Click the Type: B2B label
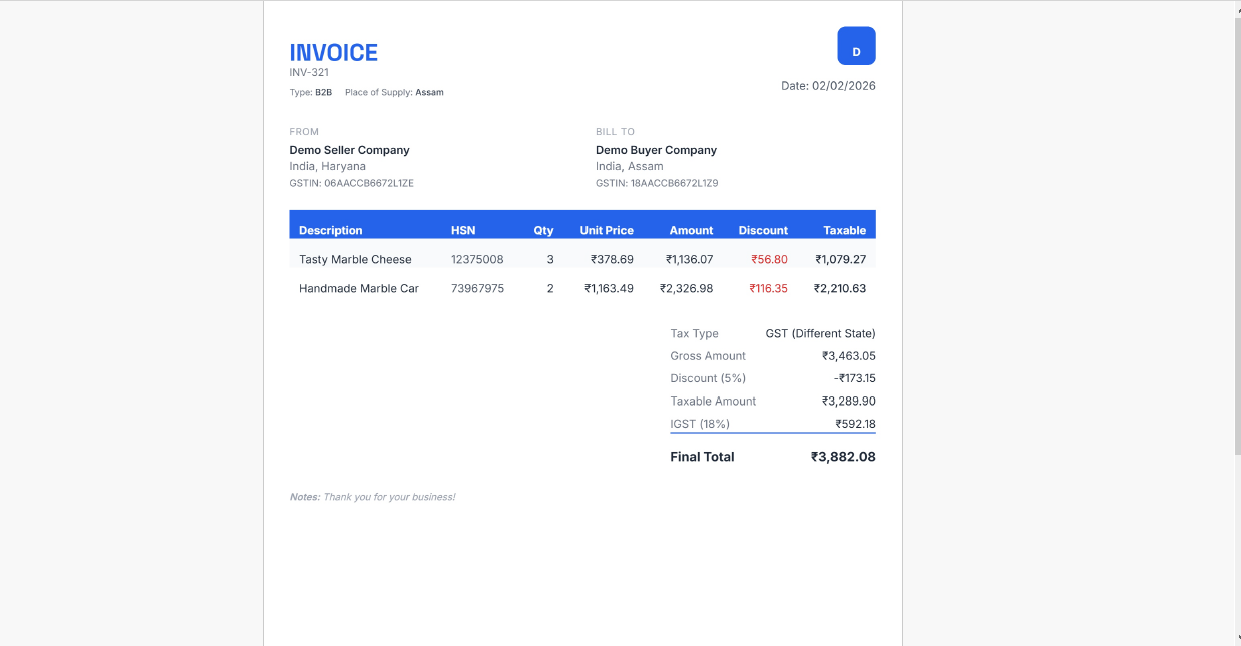The image size is (1241, 646). [311, 92]
